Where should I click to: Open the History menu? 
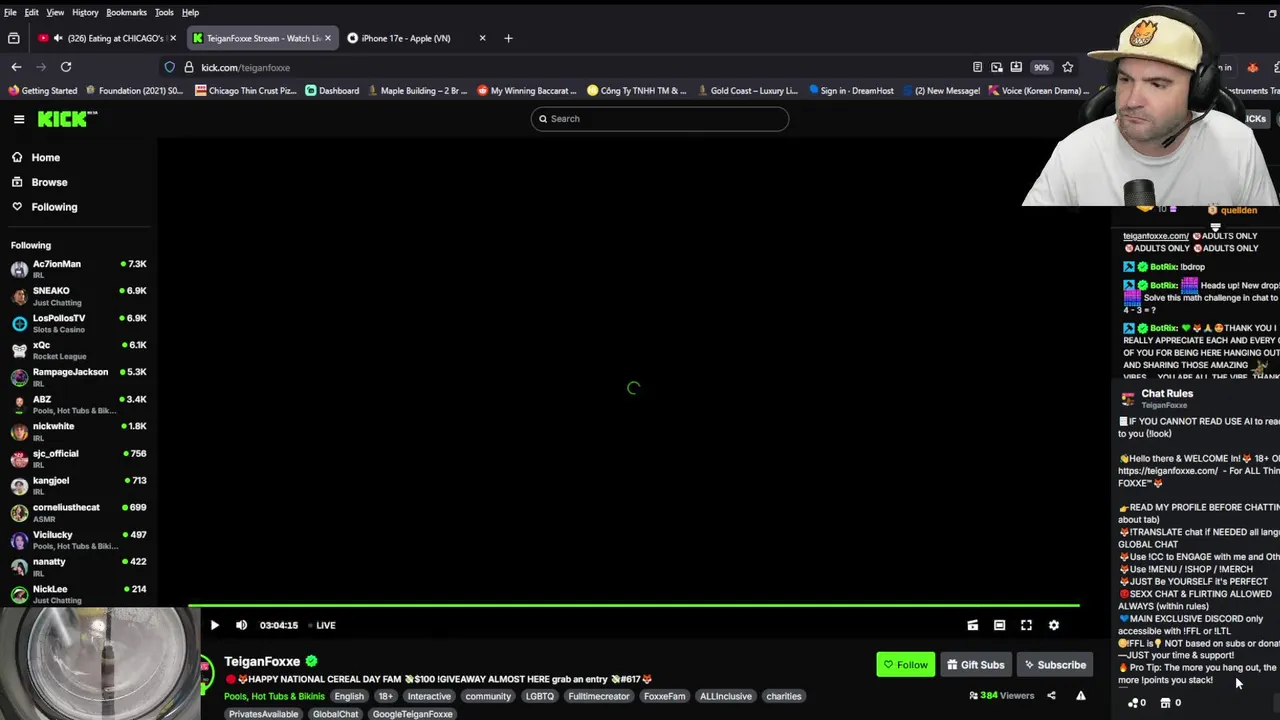coord(85,12)
